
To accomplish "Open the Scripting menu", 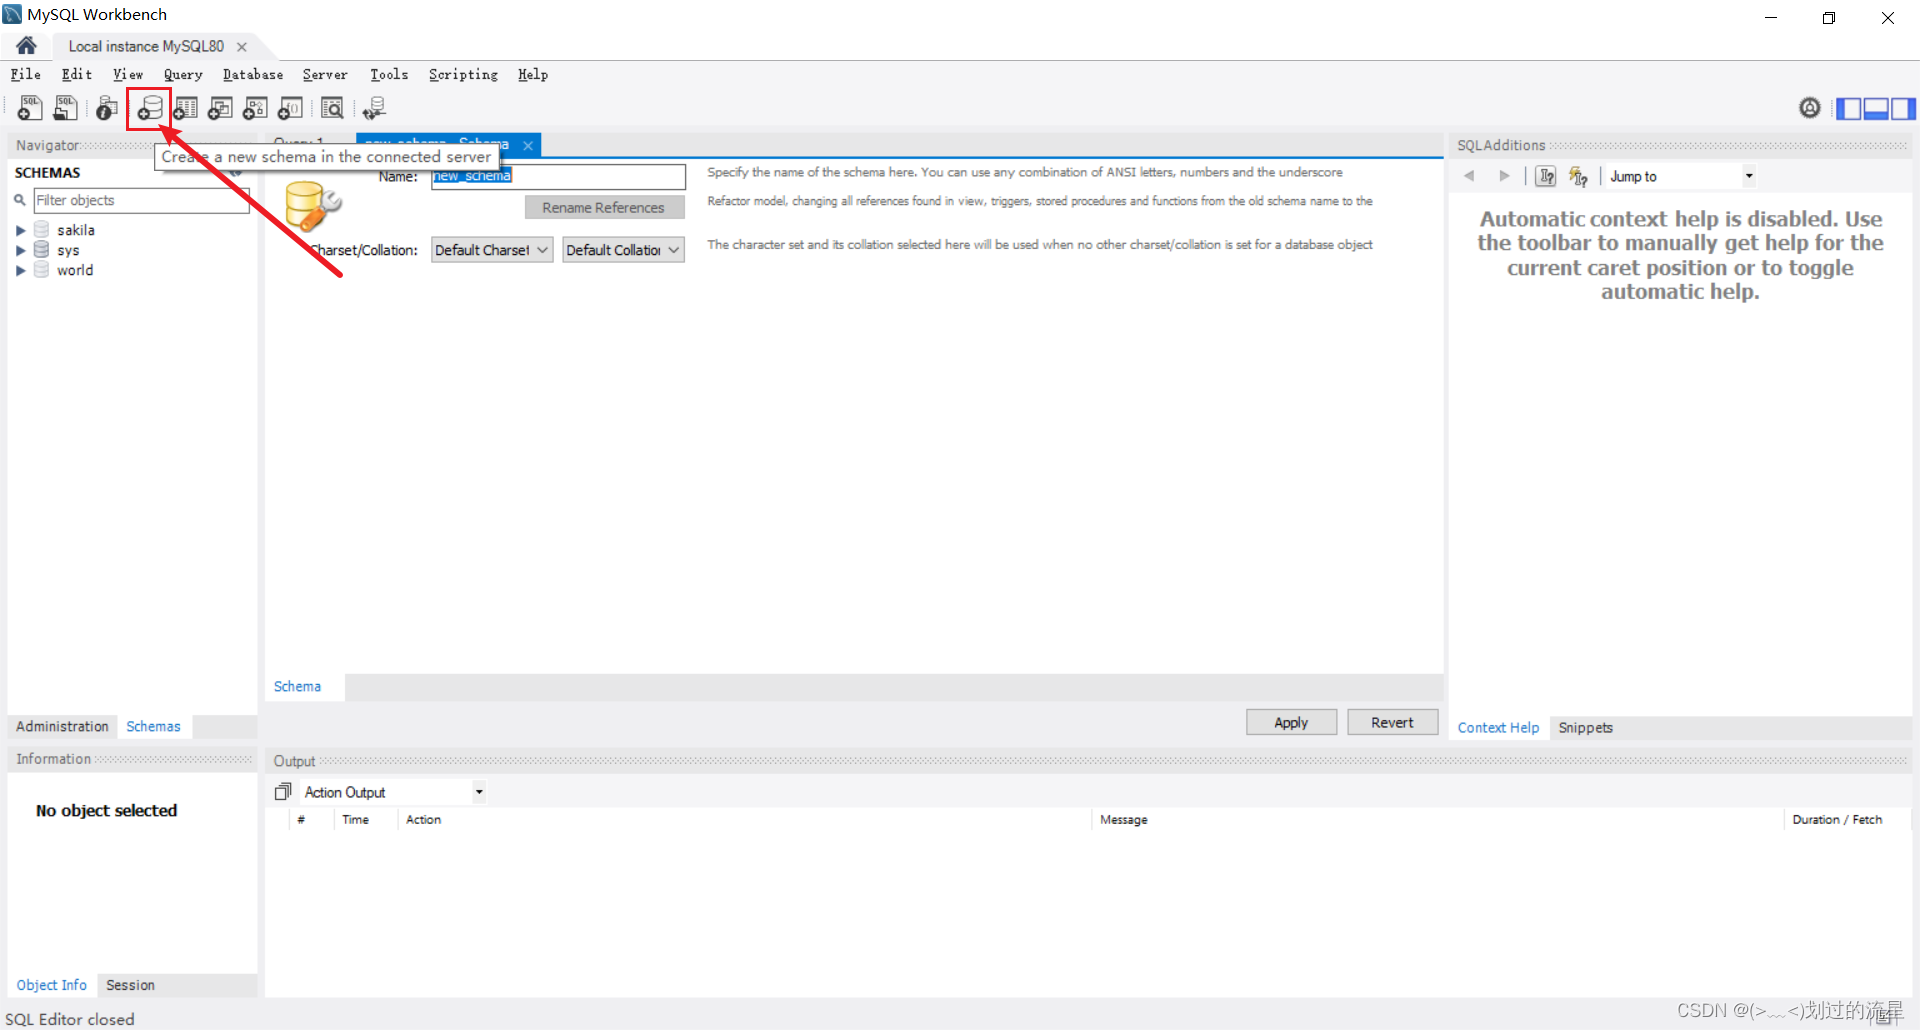I will (x=463, y=74).
